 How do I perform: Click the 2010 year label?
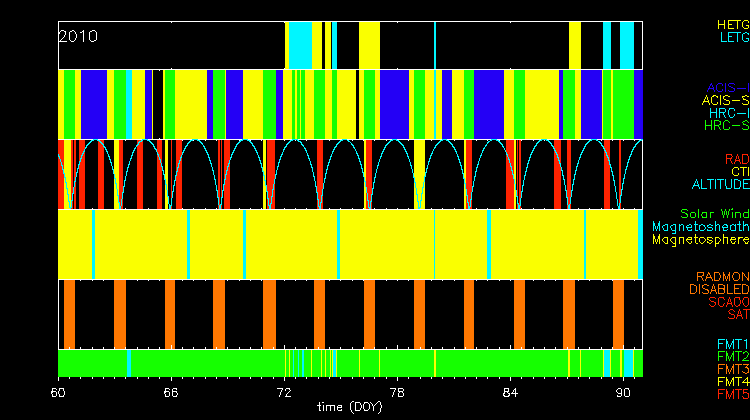tap(78, 36)
